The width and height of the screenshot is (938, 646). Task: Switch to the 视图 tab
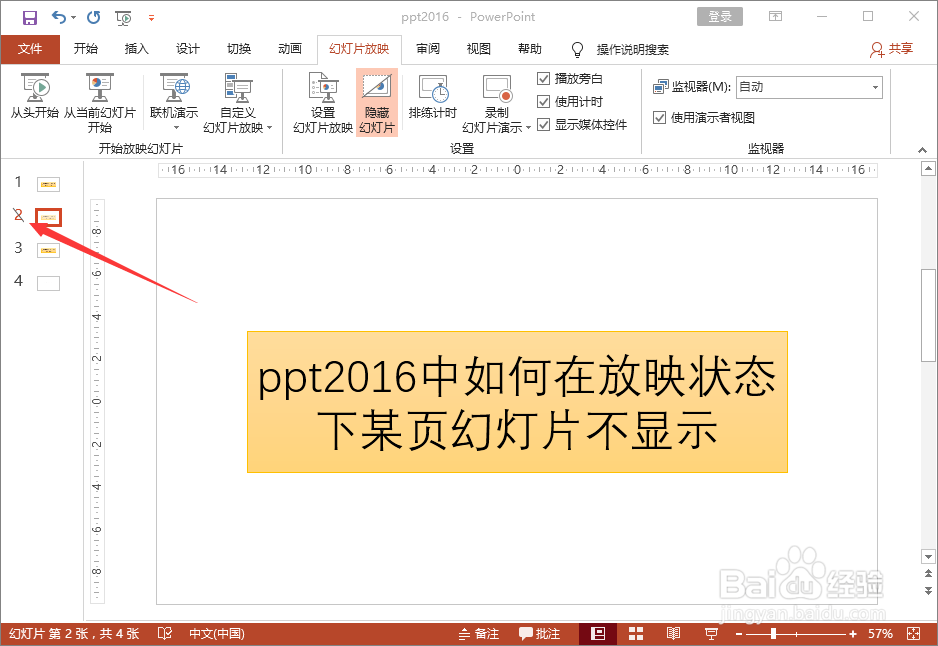[x=479, y=49]
